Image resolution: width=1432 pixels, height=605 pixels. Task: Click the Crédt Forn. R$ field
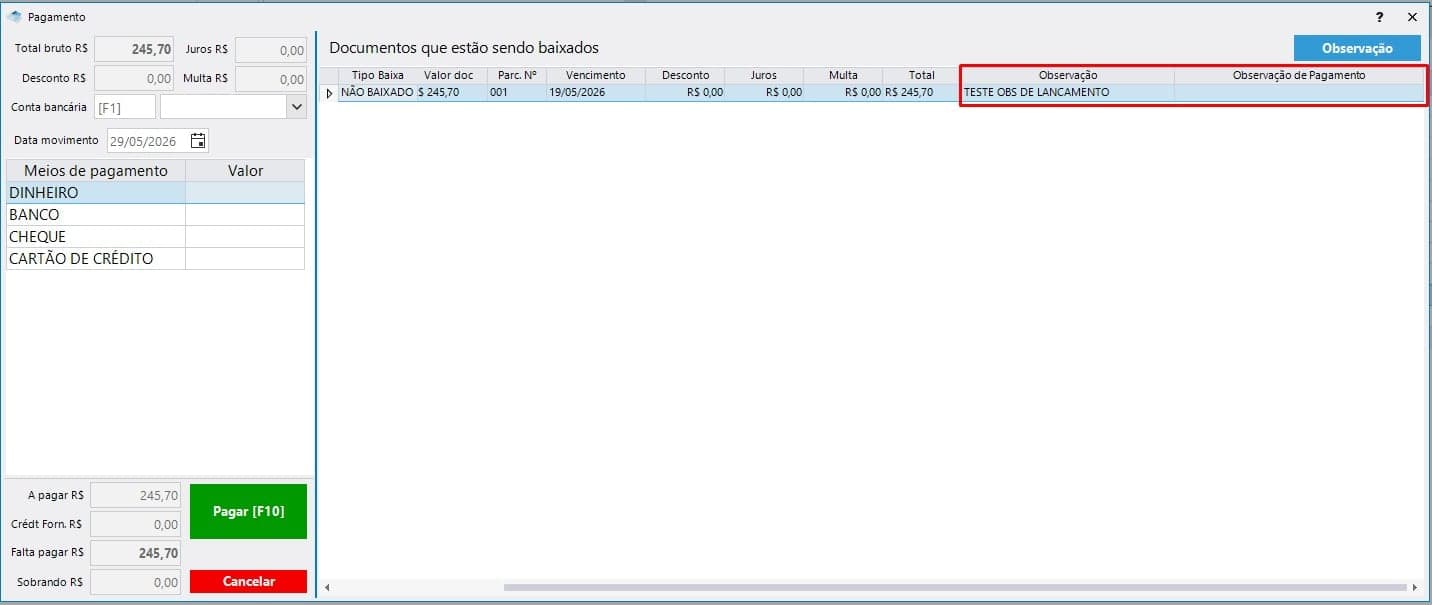coord(136,524)
